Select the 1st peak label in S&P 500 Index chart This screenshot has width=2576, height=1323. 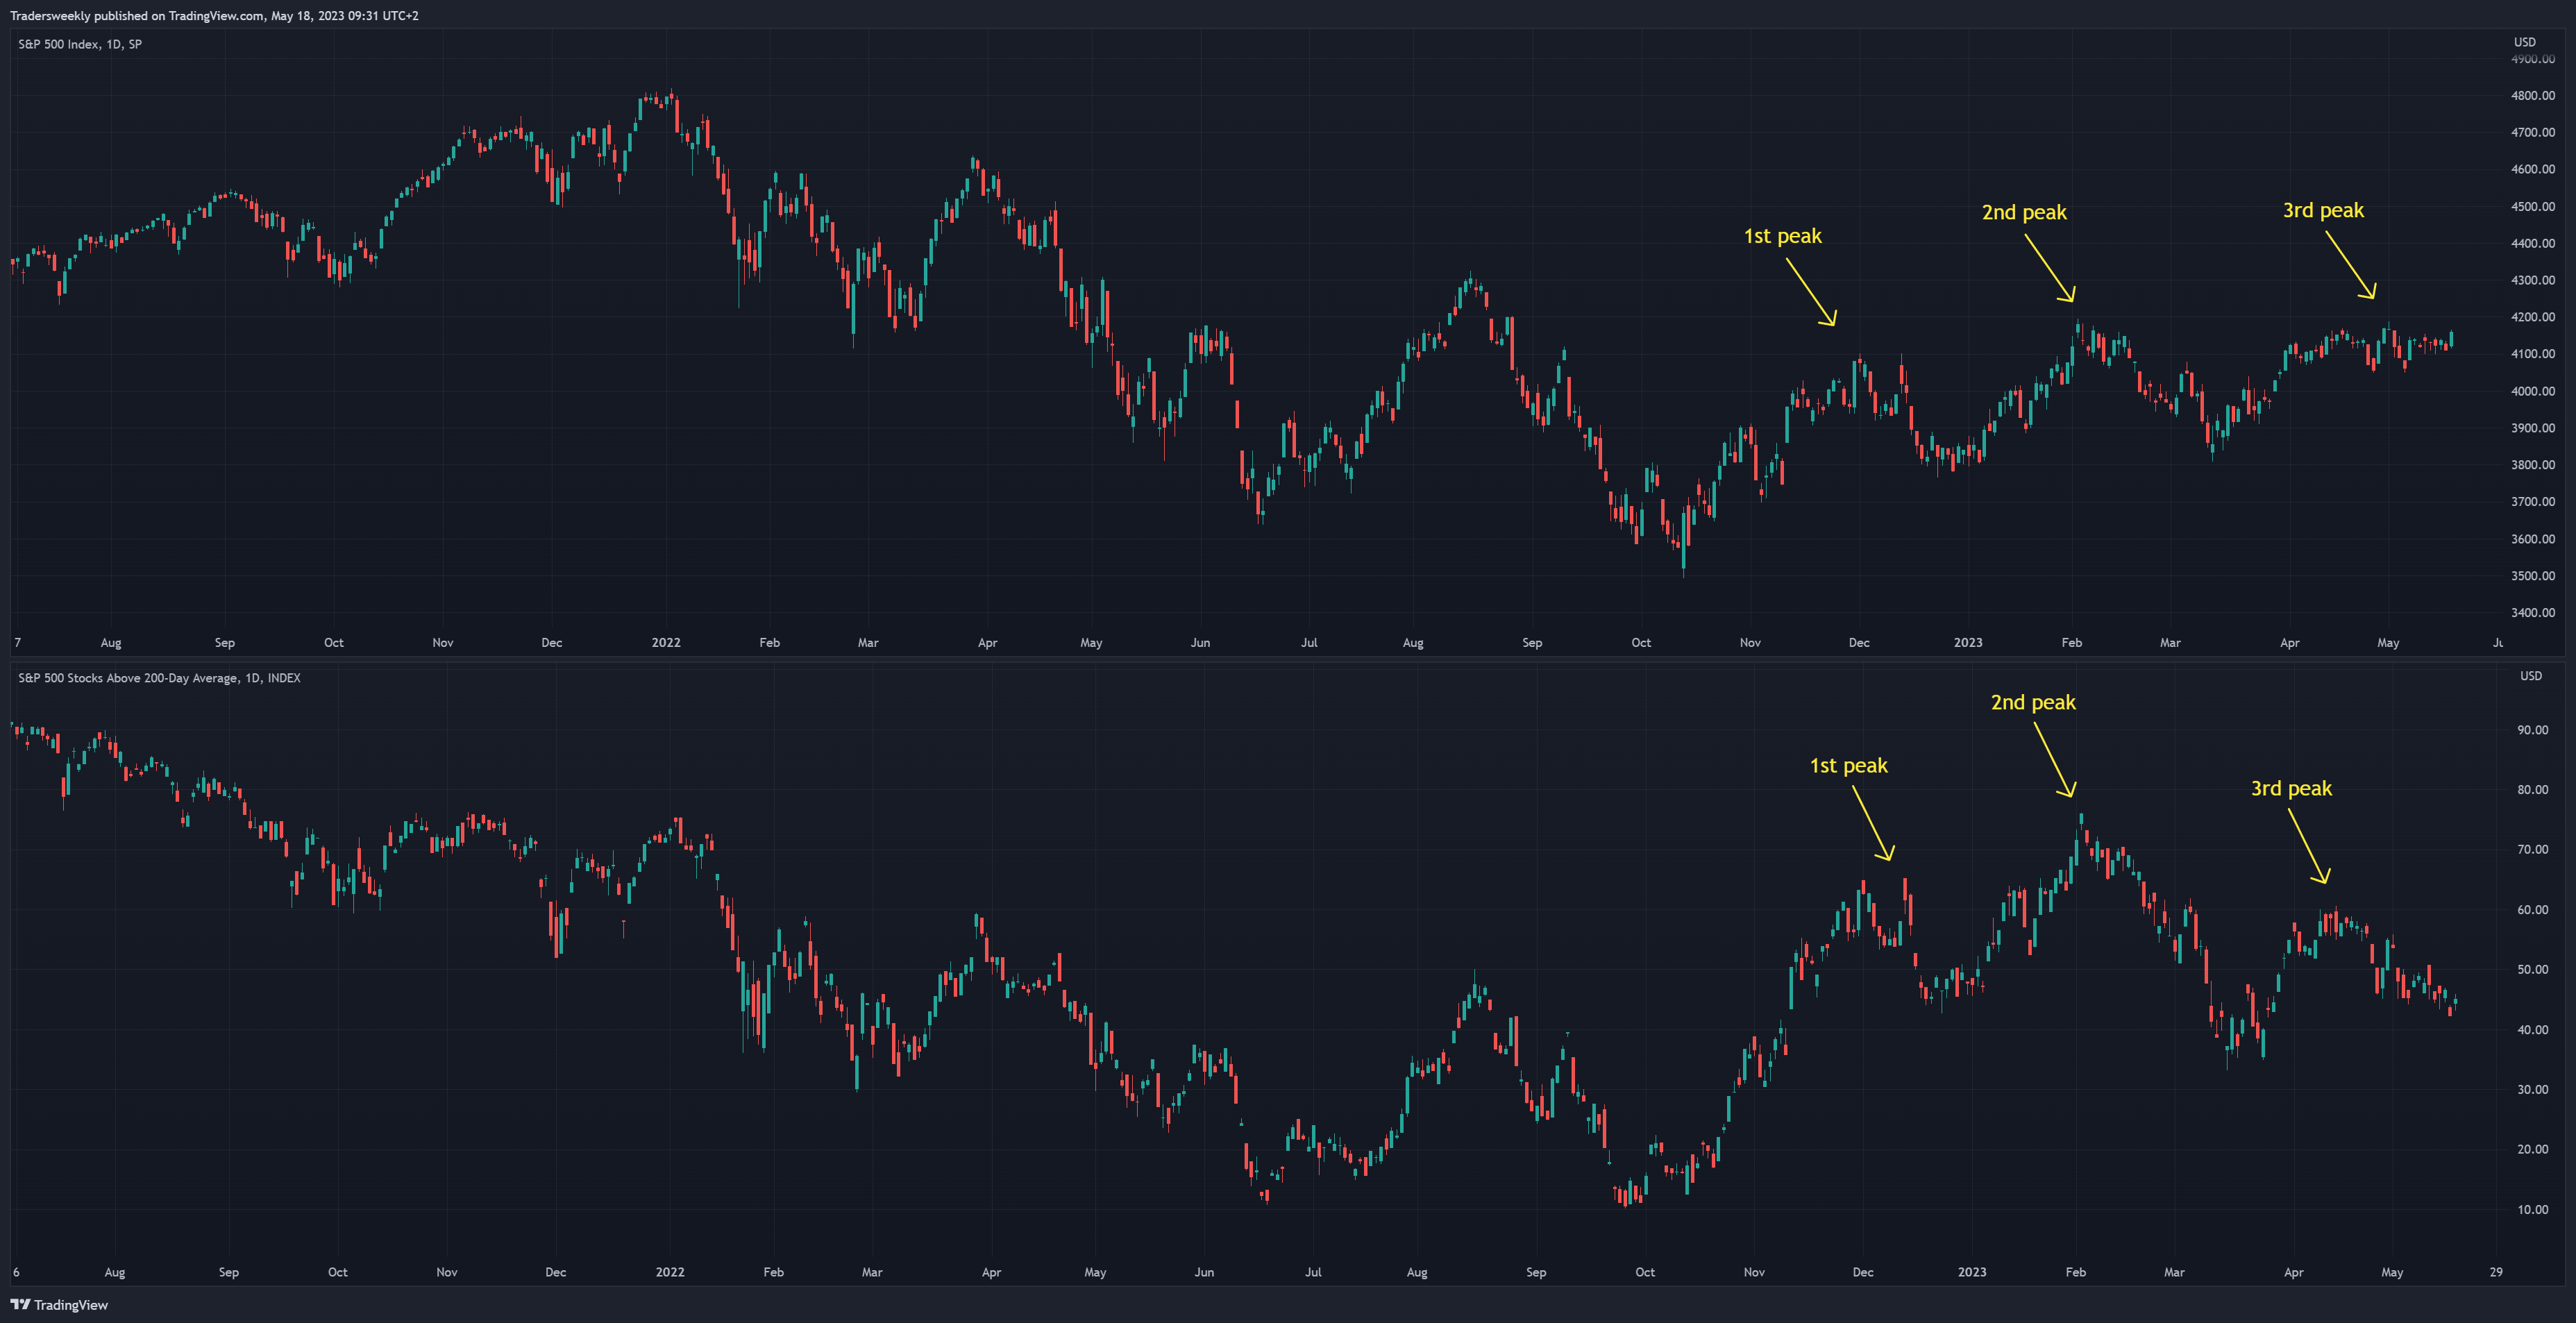click(1783, 237)
